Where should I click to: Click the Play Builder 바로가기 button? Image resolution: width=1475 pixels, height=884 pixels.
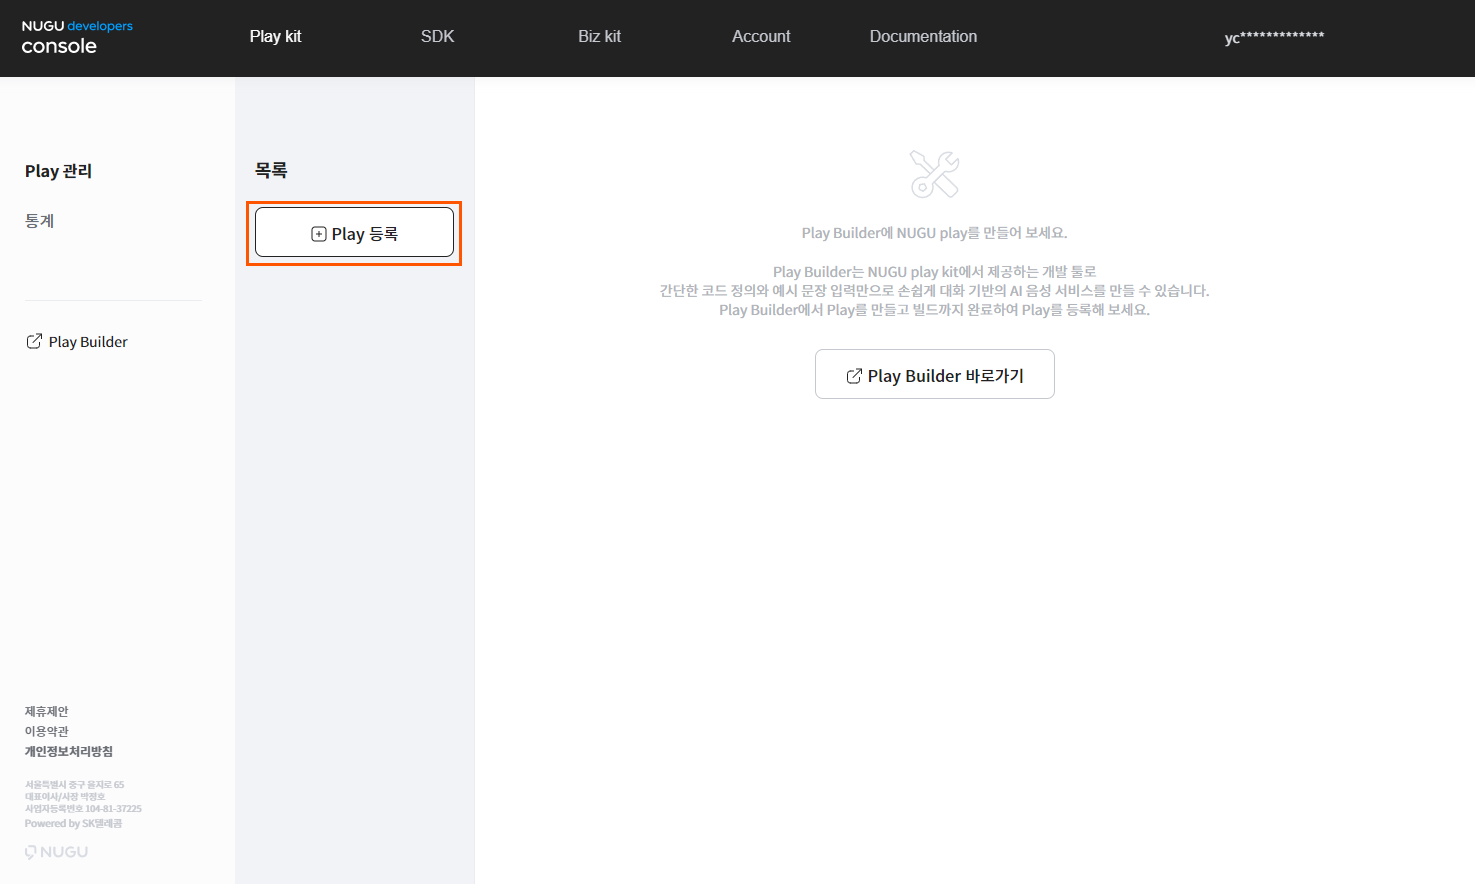934,375
